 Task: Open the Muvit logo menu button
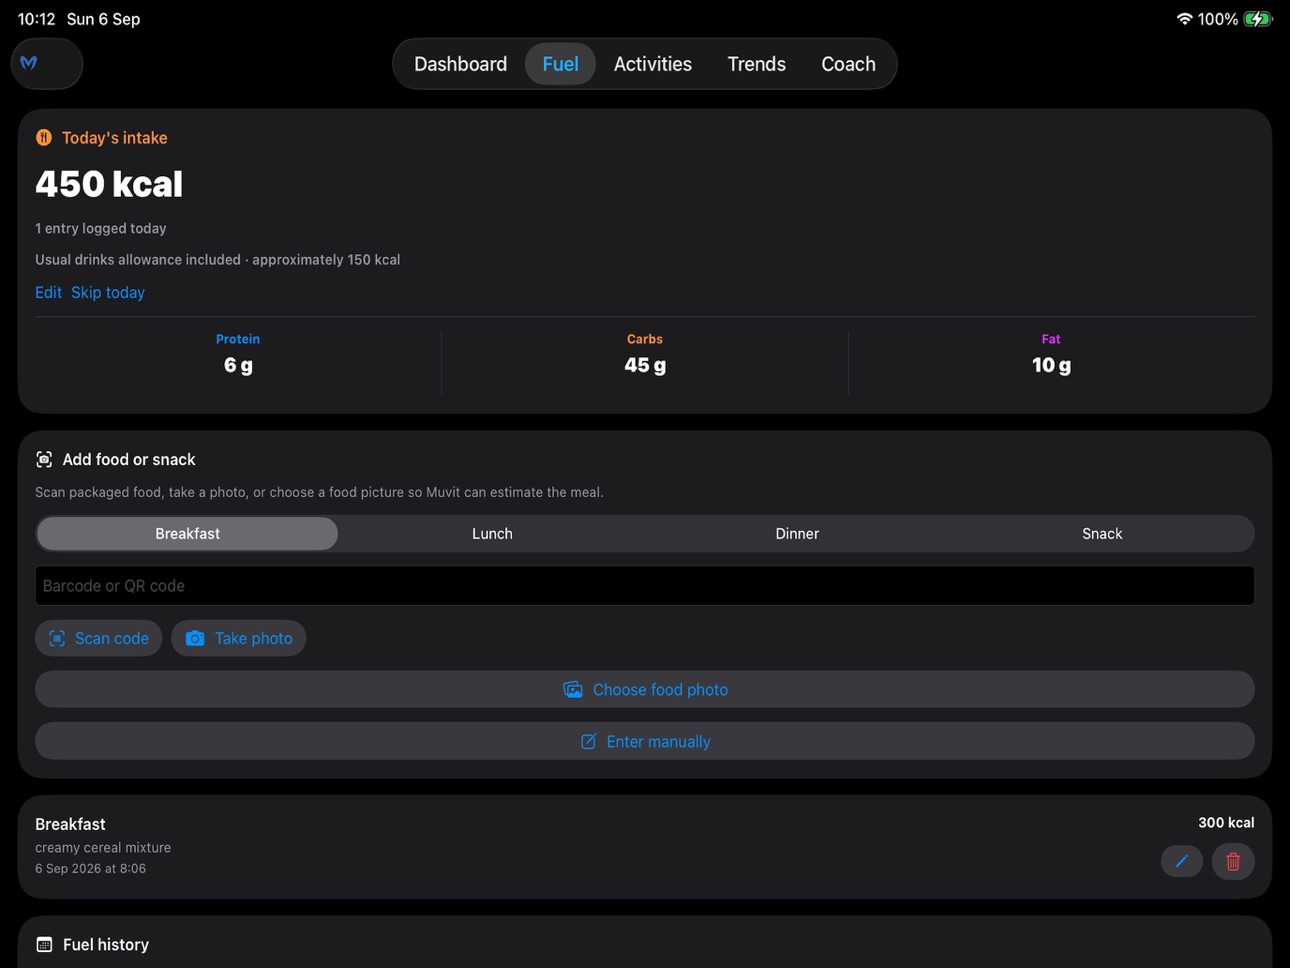pos(47,64)
